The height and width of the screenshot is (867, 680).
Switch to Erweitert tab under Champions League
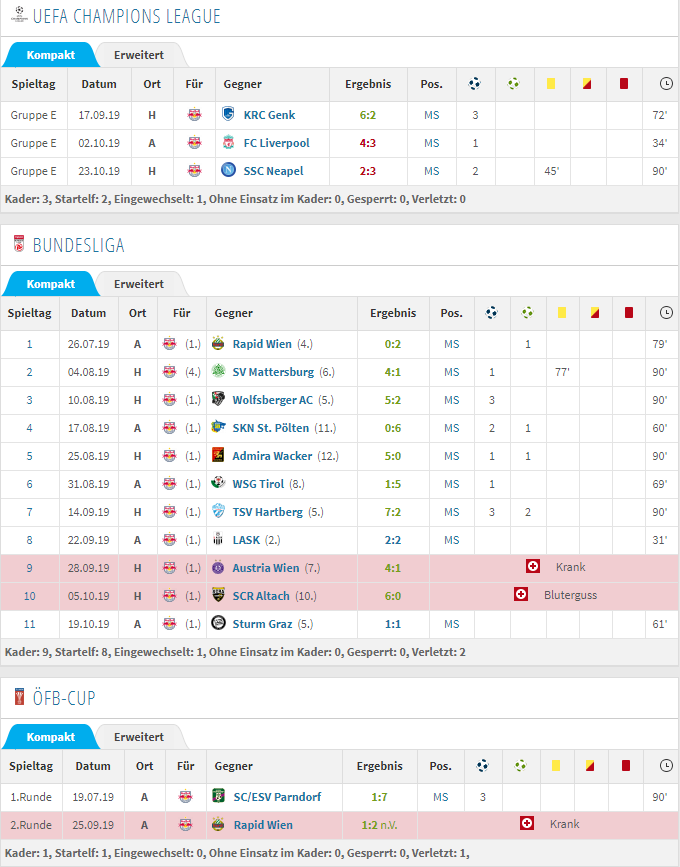click(139, 55)
